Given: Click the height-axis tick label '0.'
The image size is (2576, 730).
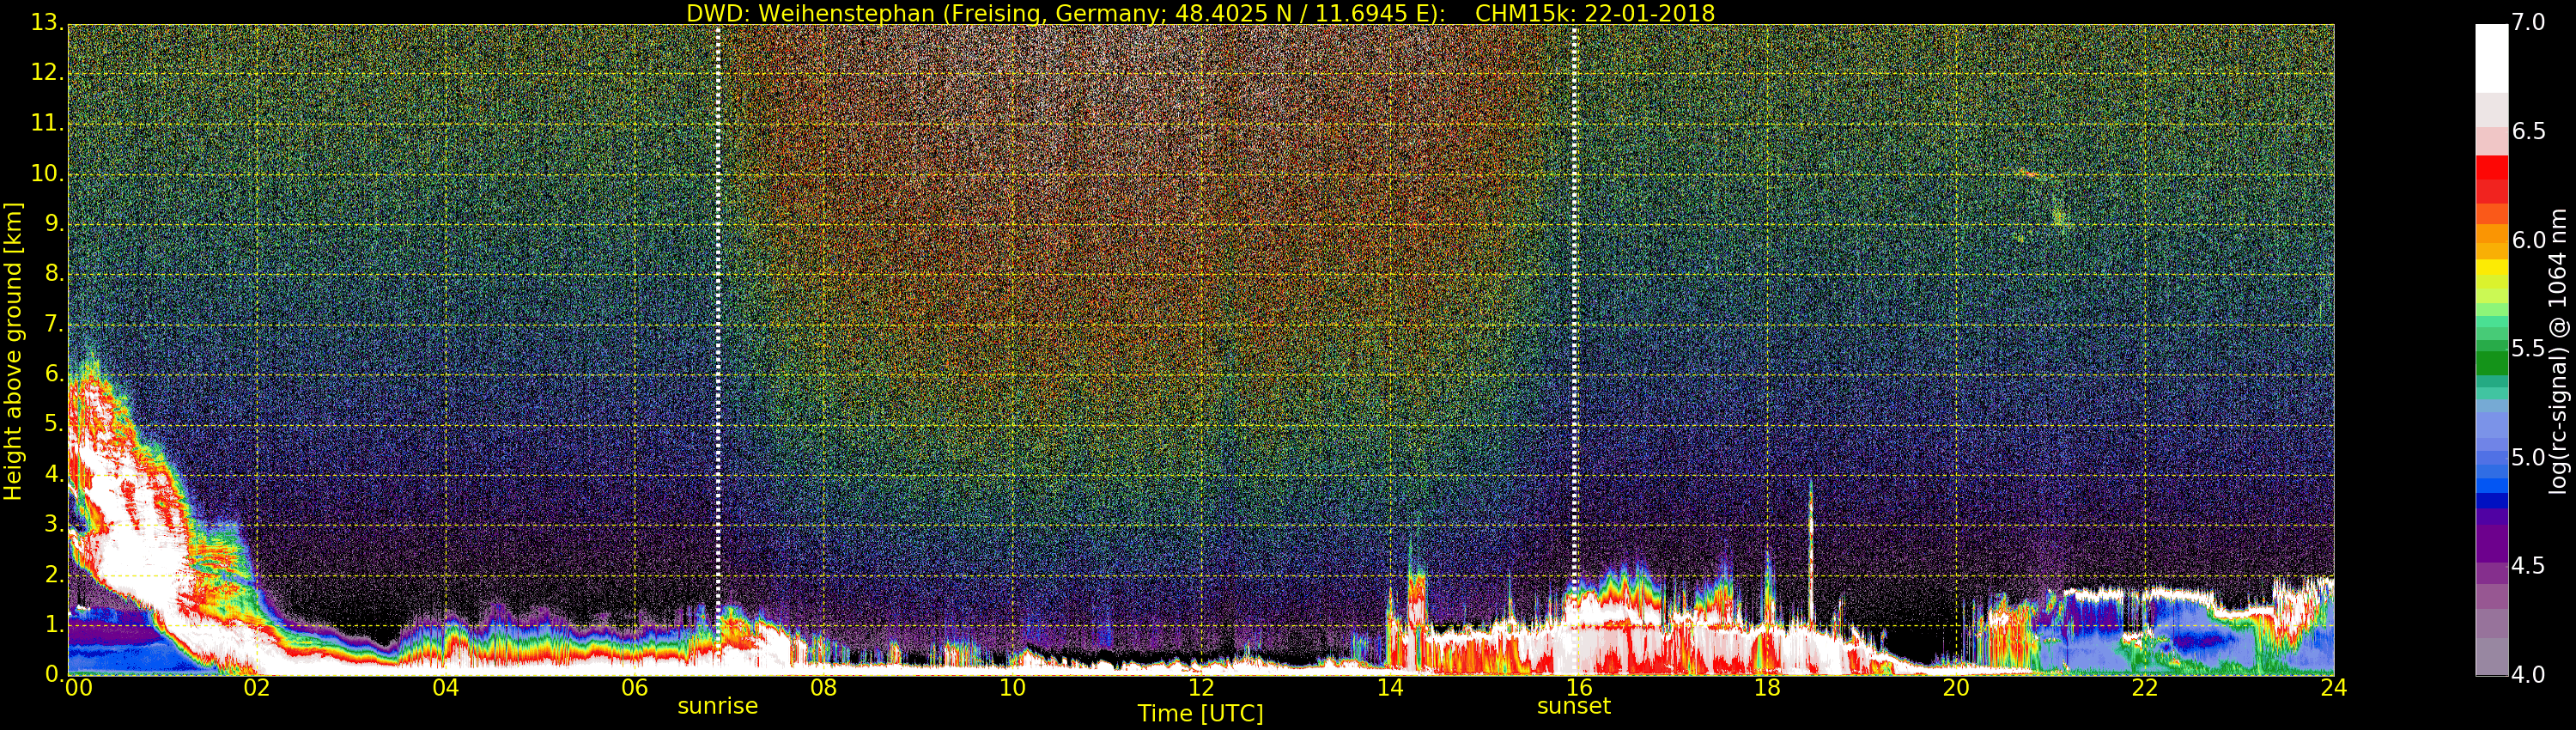Looking at the screenshot, I should (x=54, y=674).
